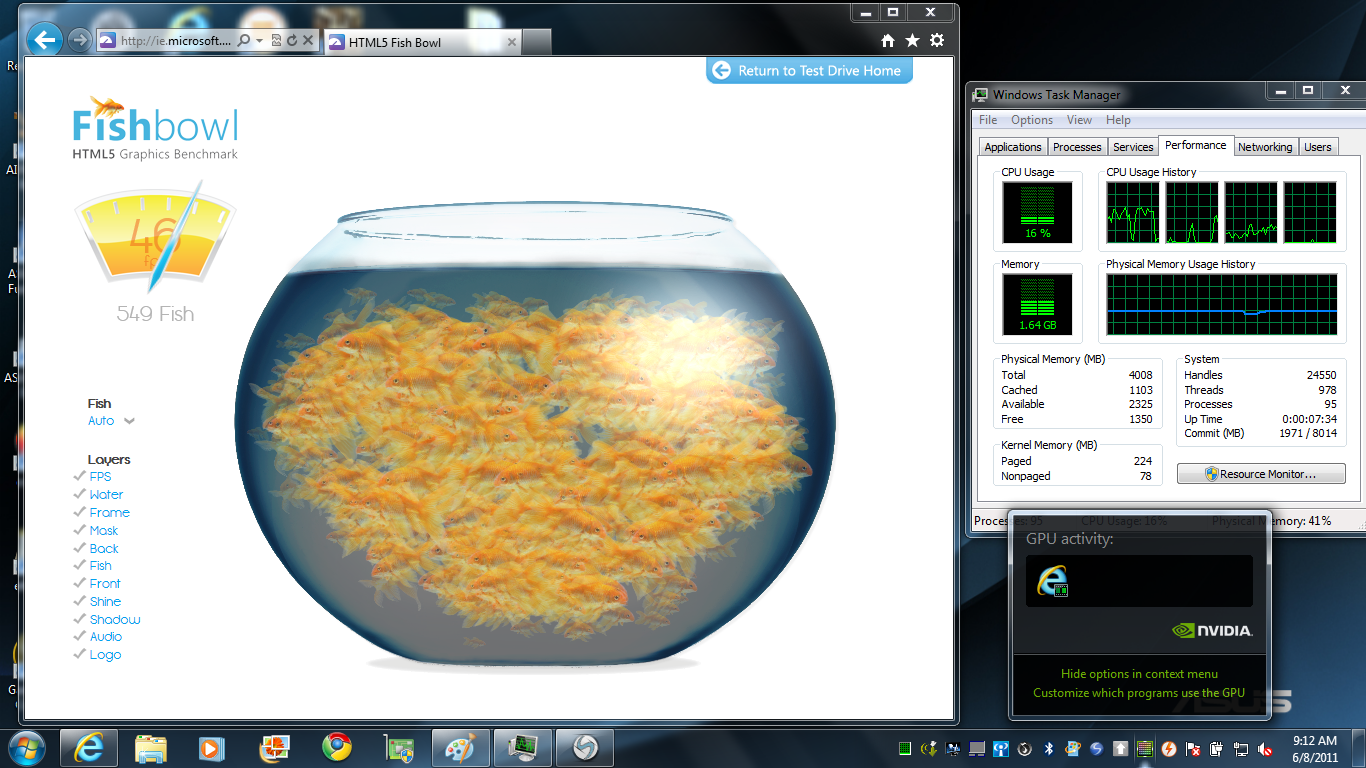Open Resource Monitor
The height and width of the screenshot is (768, 1366).
pos(1261,474)
